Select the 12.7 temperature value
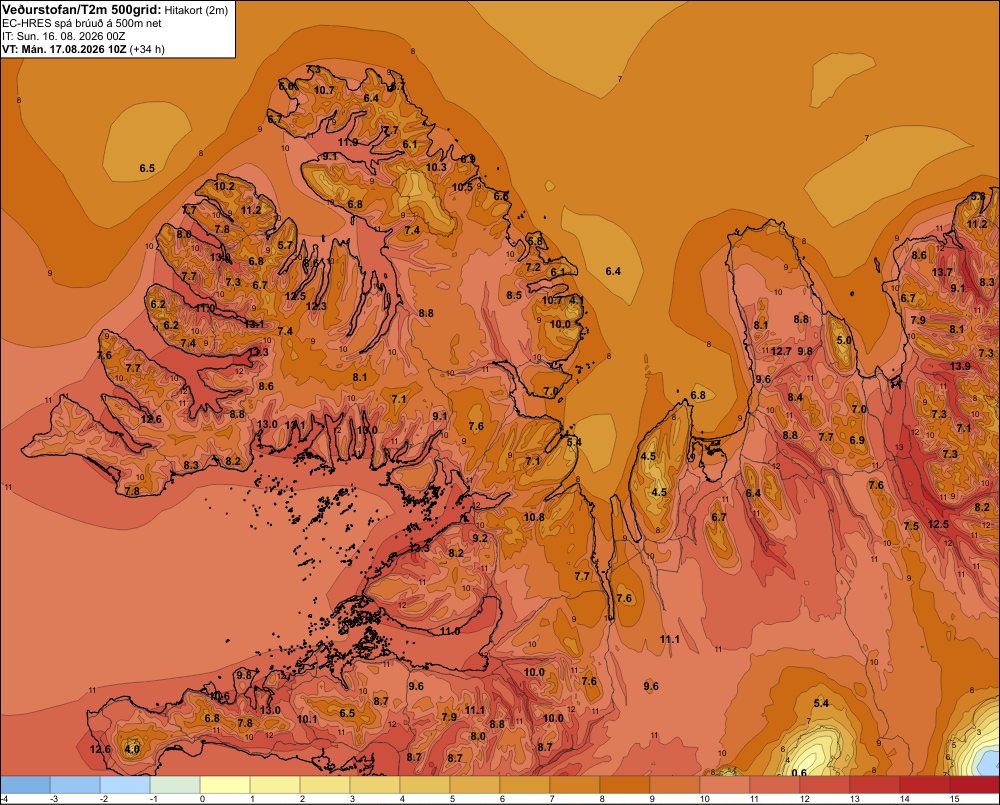The image size is (1000, 805). [x=781, y=351]
